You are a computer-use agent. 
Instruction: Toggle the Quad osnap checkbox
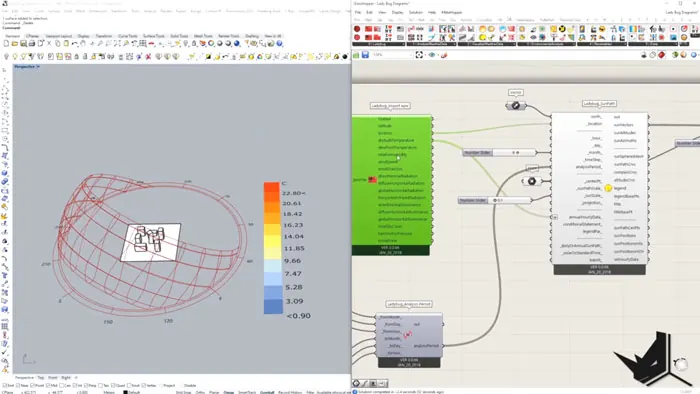(x=113, y=386)
